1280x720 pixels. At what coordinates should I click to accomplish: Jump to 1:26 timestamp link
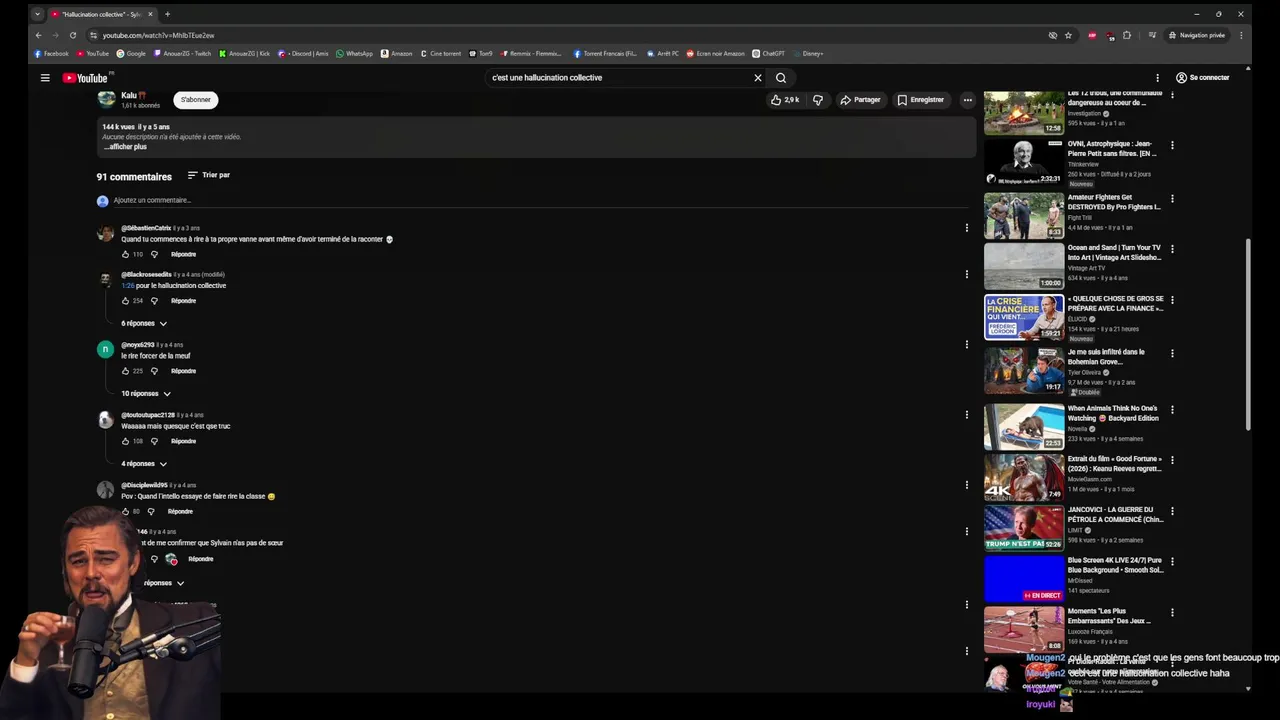[x=127, y=286]
